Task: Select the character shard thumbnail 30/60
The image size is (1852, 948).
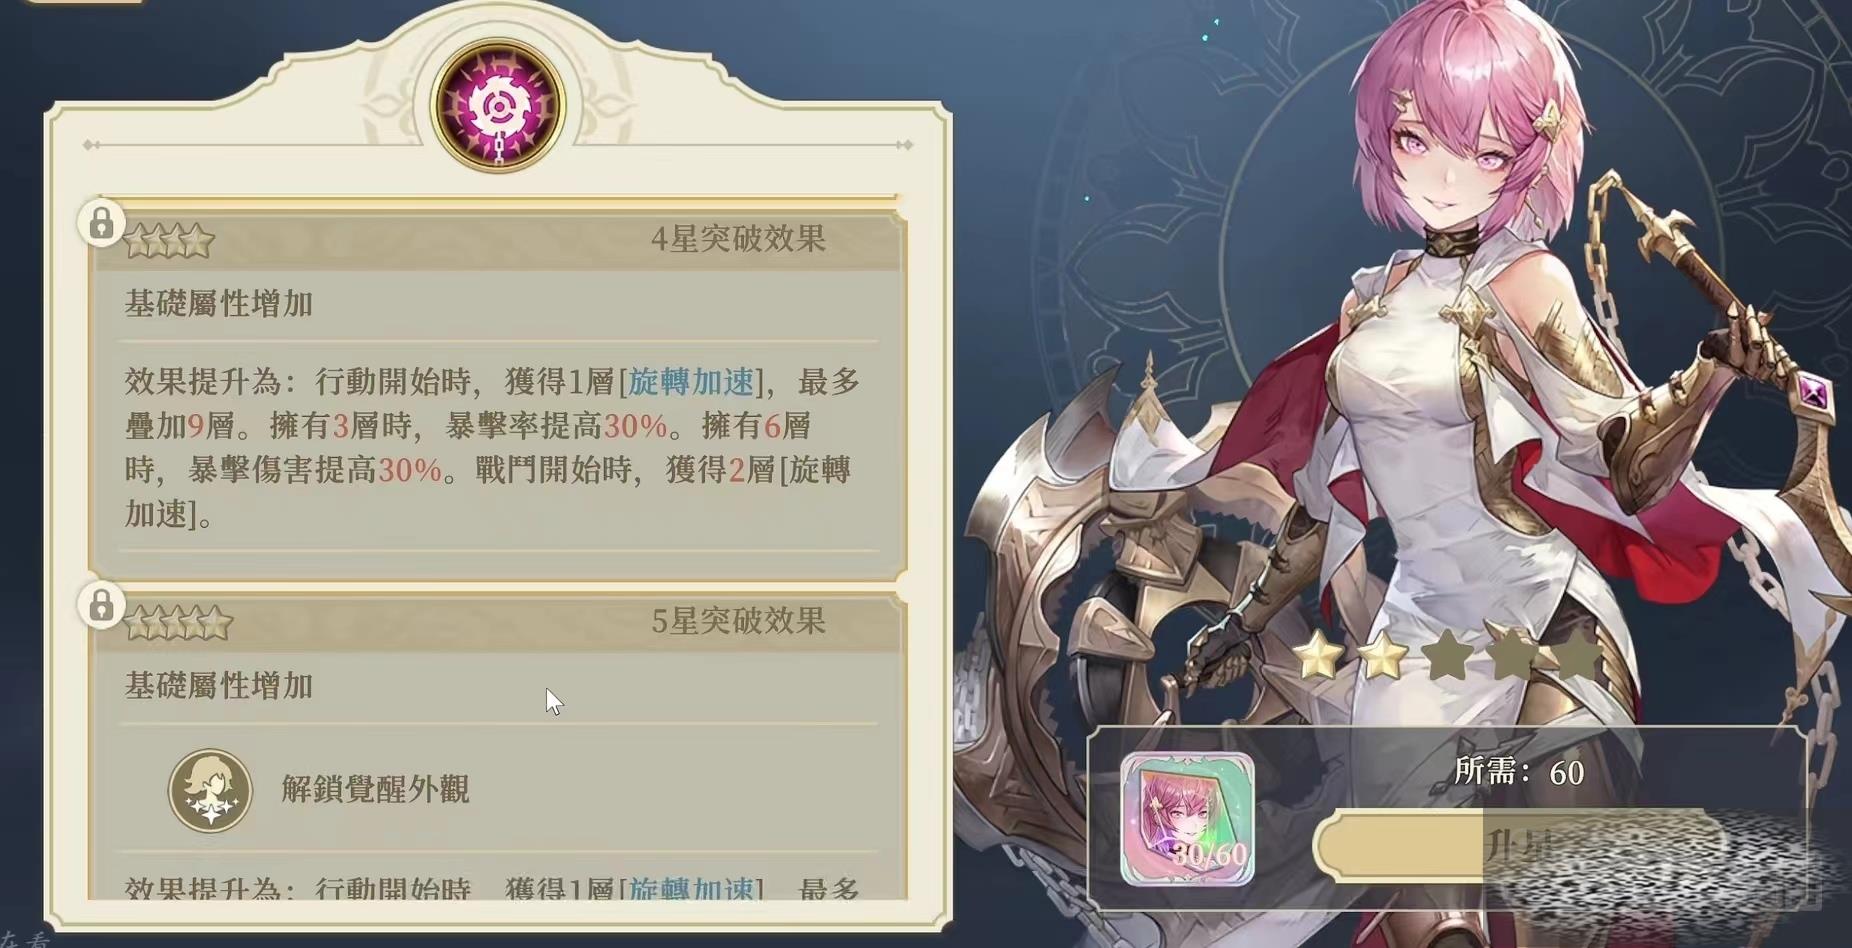Action: 1187,819
